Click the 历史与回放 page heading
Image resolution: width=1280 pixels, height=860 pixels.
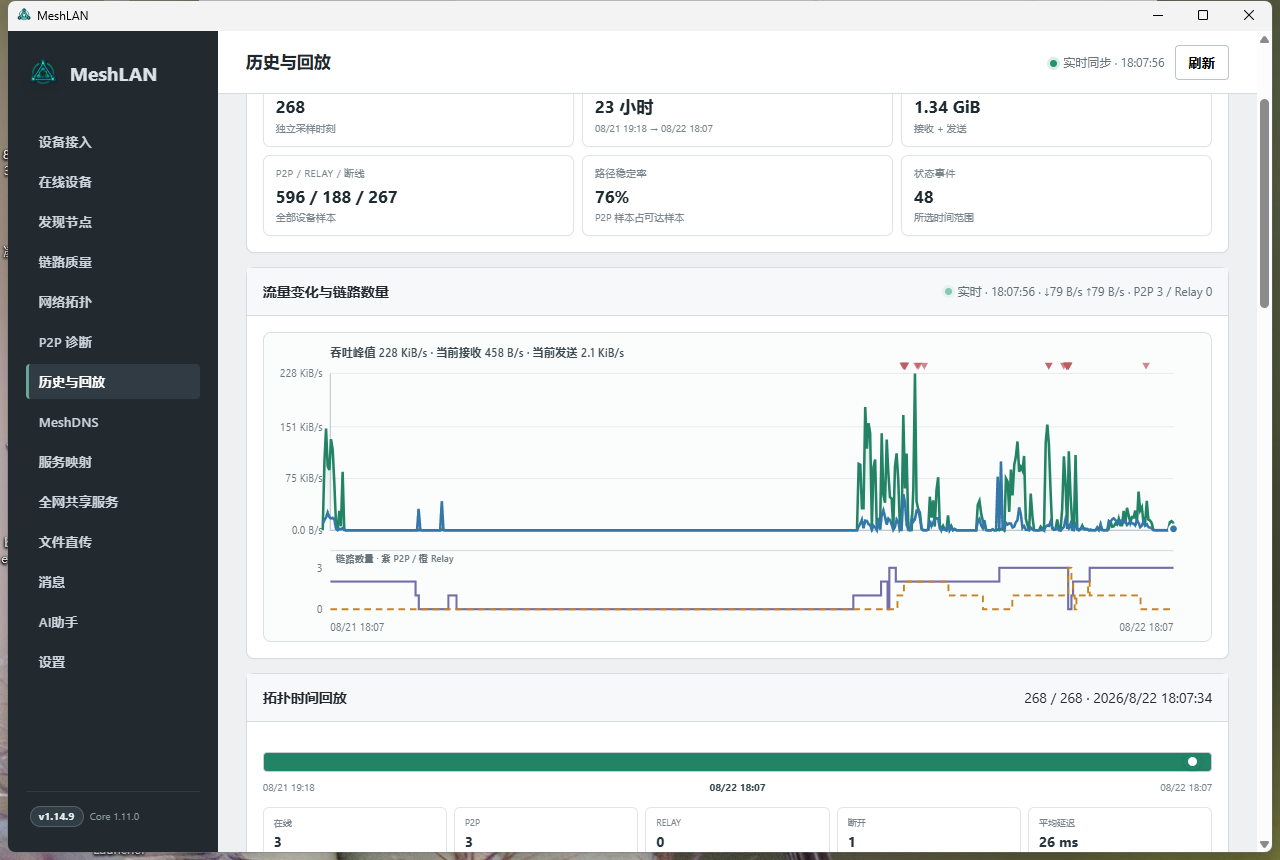point(288,62)
